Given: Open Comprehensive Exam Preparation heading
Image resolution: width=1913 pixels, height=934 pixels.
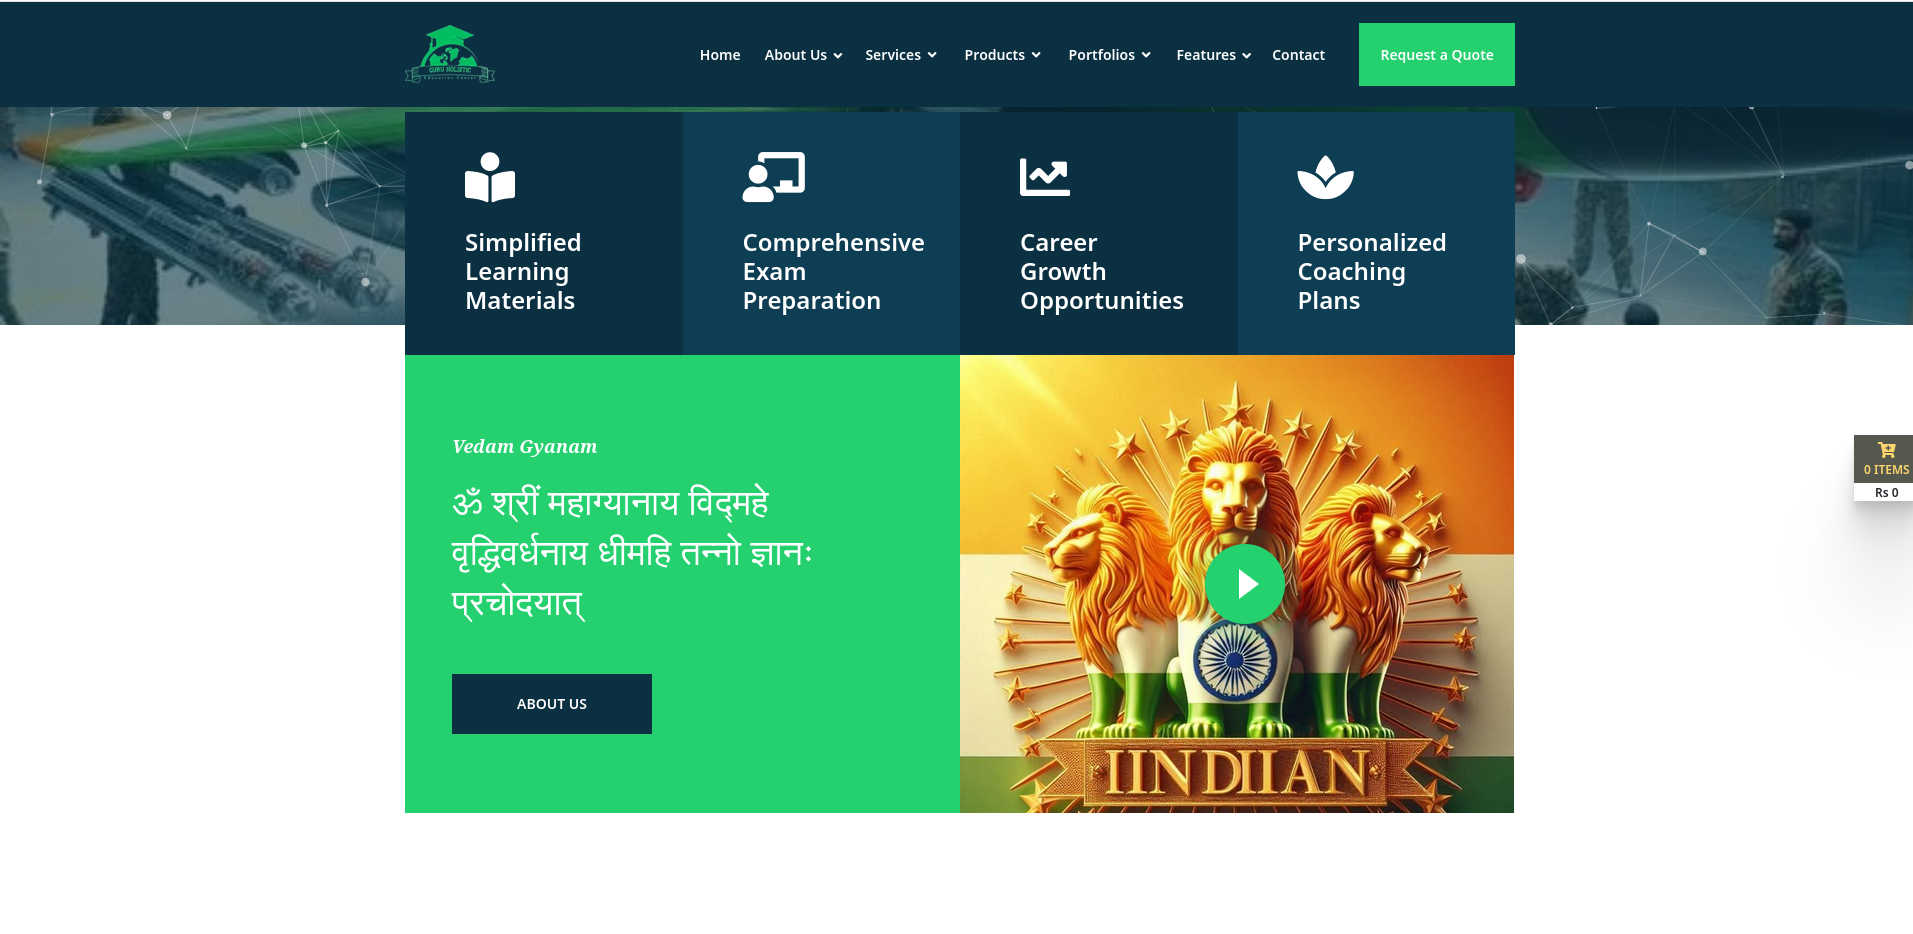Looking at the screenshot, I should [833, 272].
